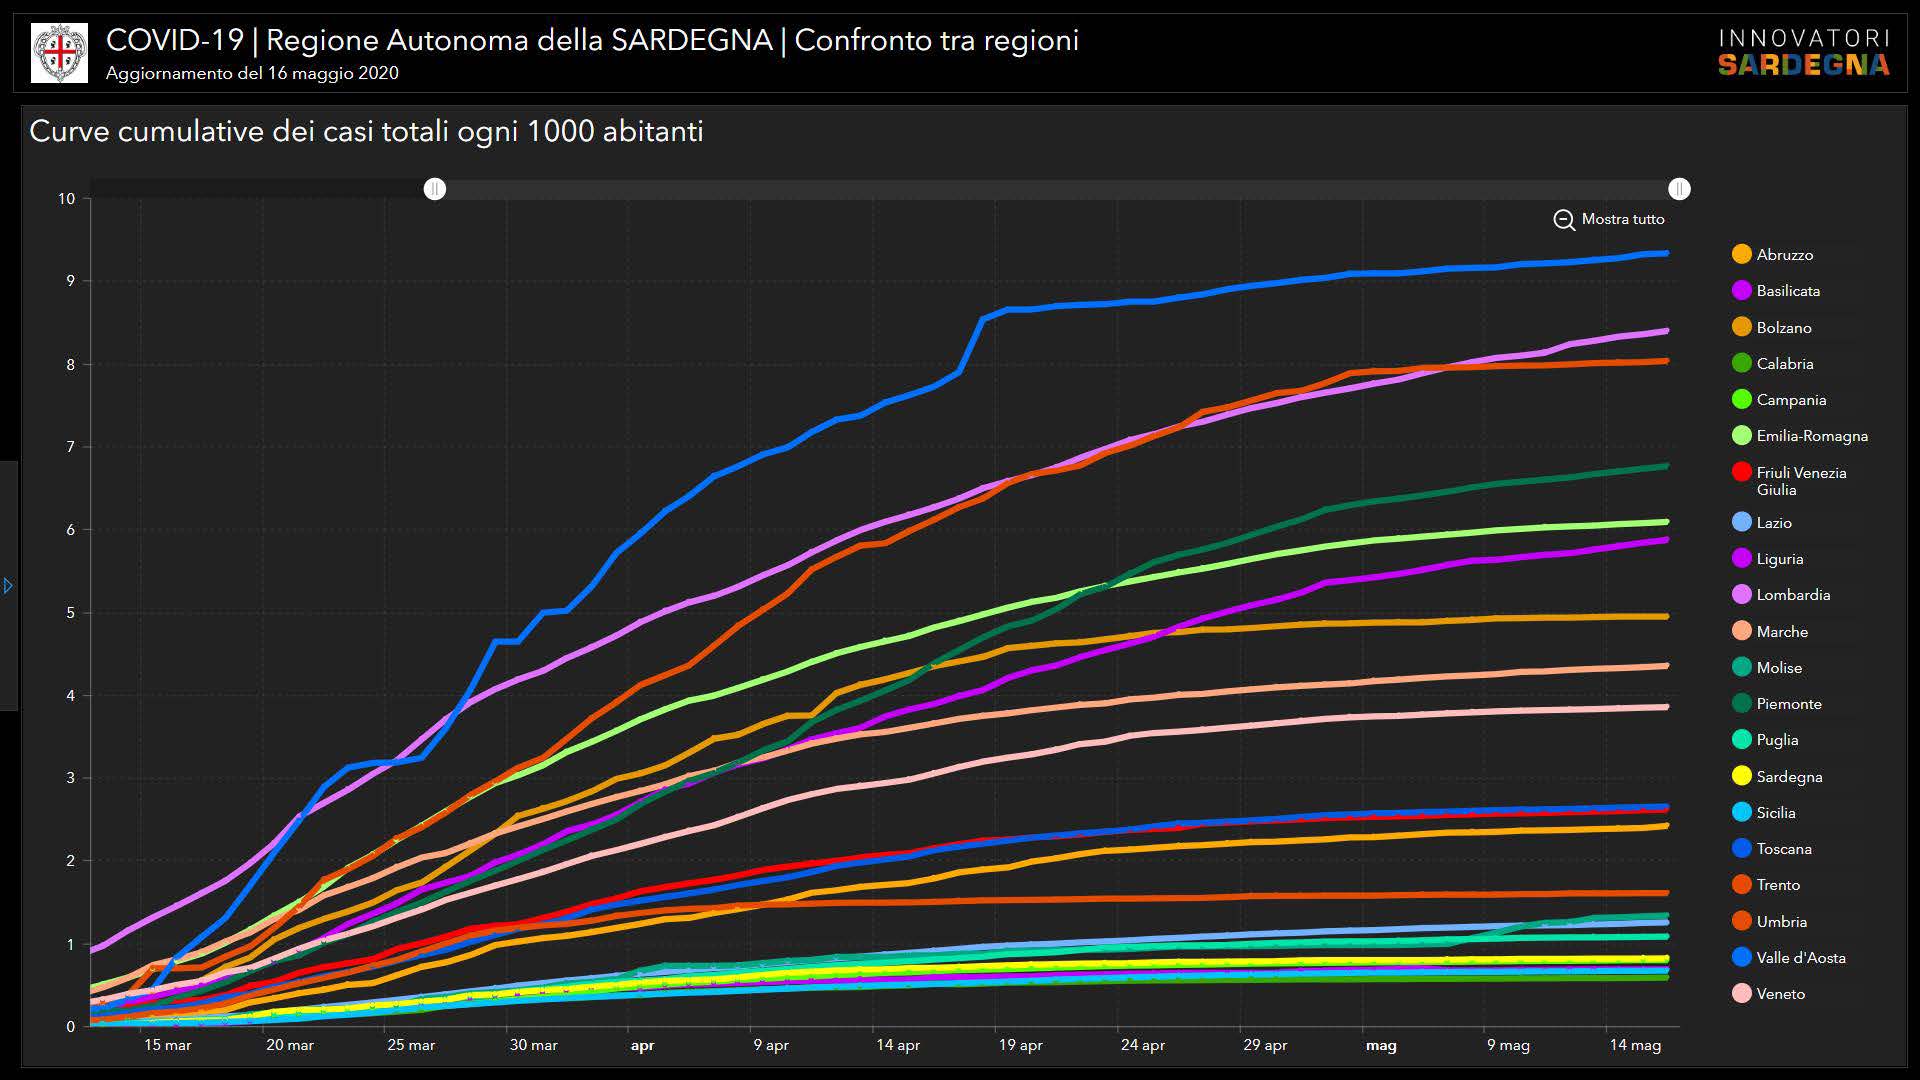Toggle the Abruzzo series in legend
This screenshot has width=1920, height=1080.
[1784, 255]
